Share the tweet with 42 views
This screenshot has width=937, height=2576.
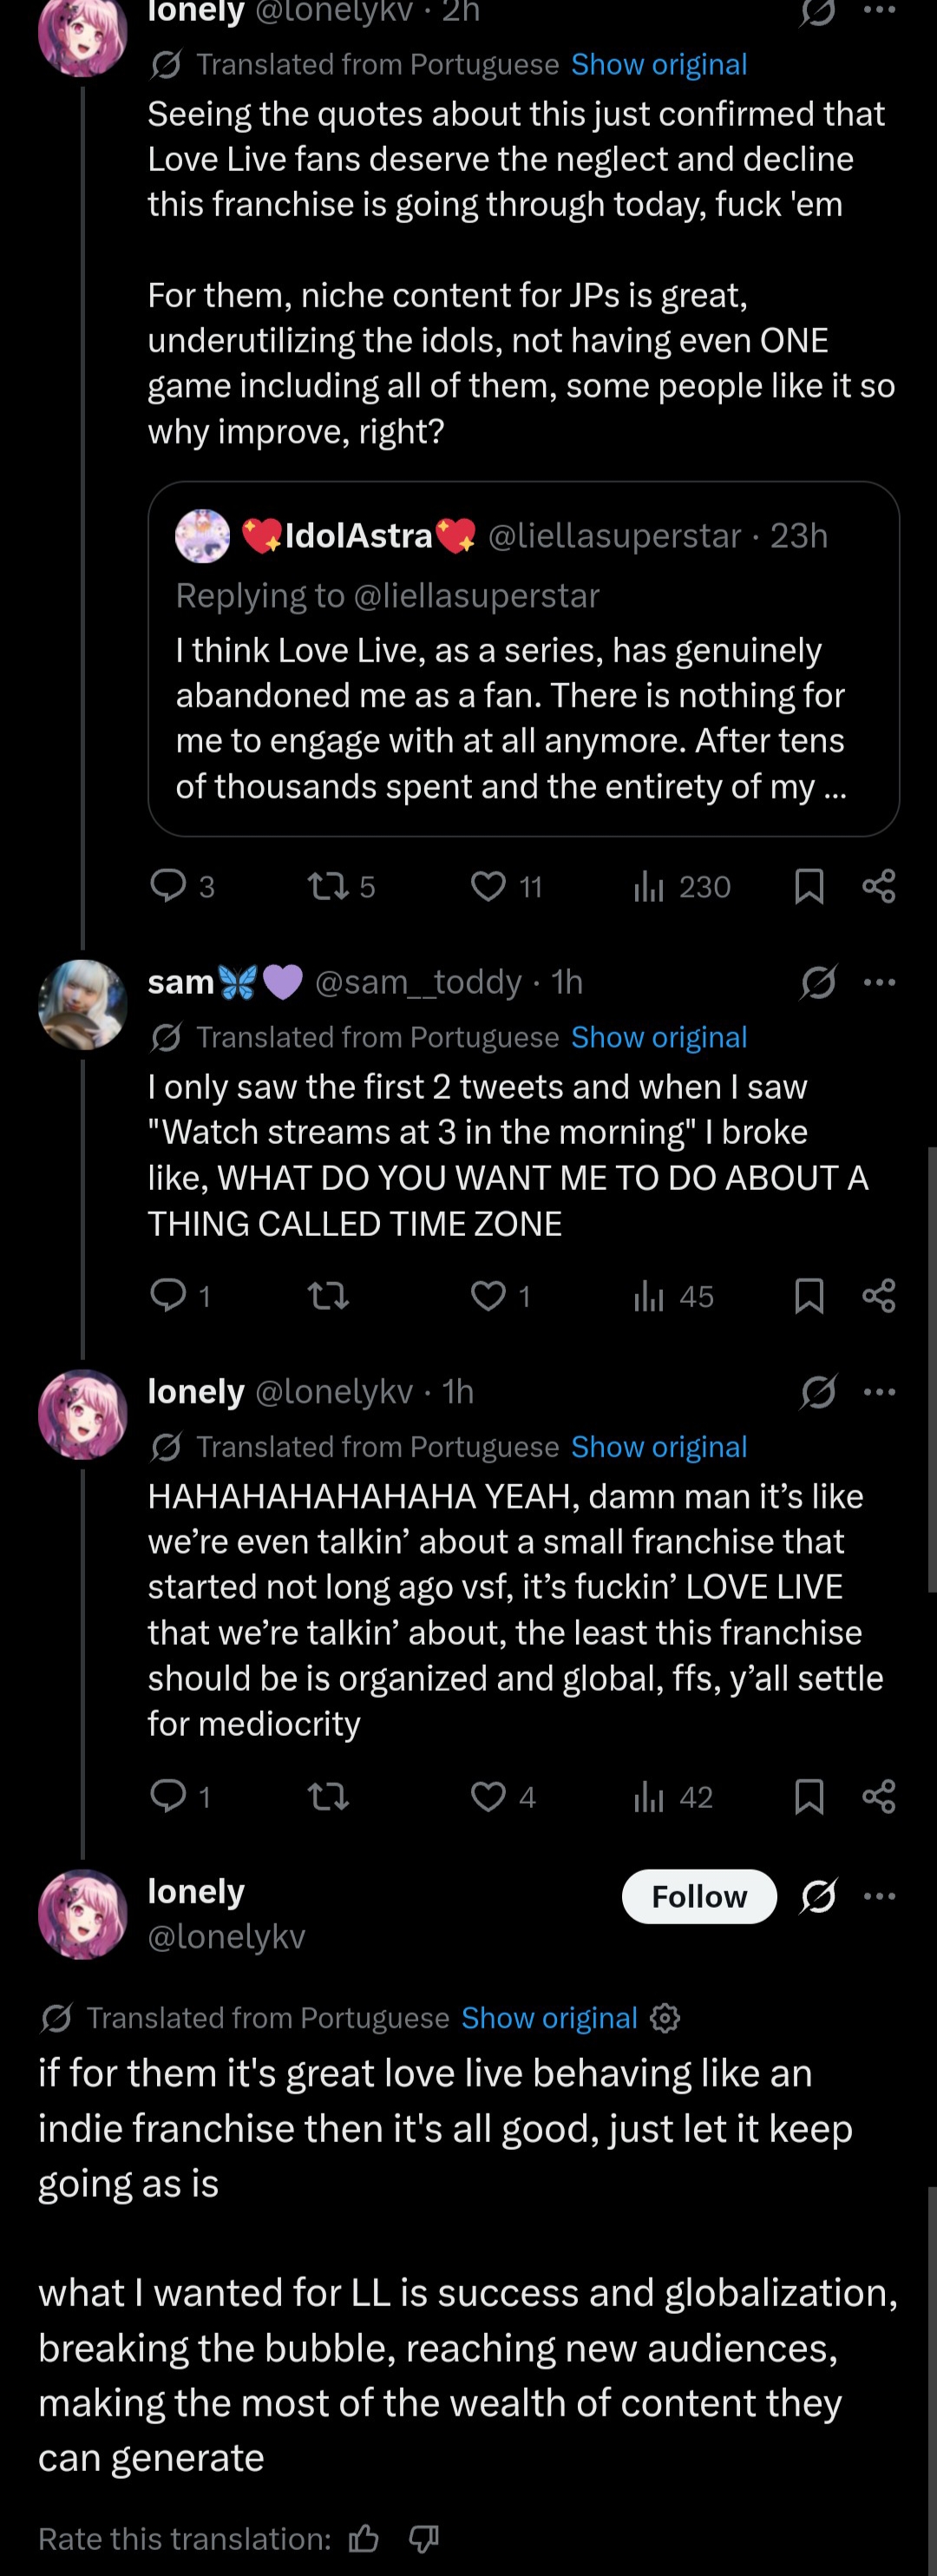click(878, 1796)
